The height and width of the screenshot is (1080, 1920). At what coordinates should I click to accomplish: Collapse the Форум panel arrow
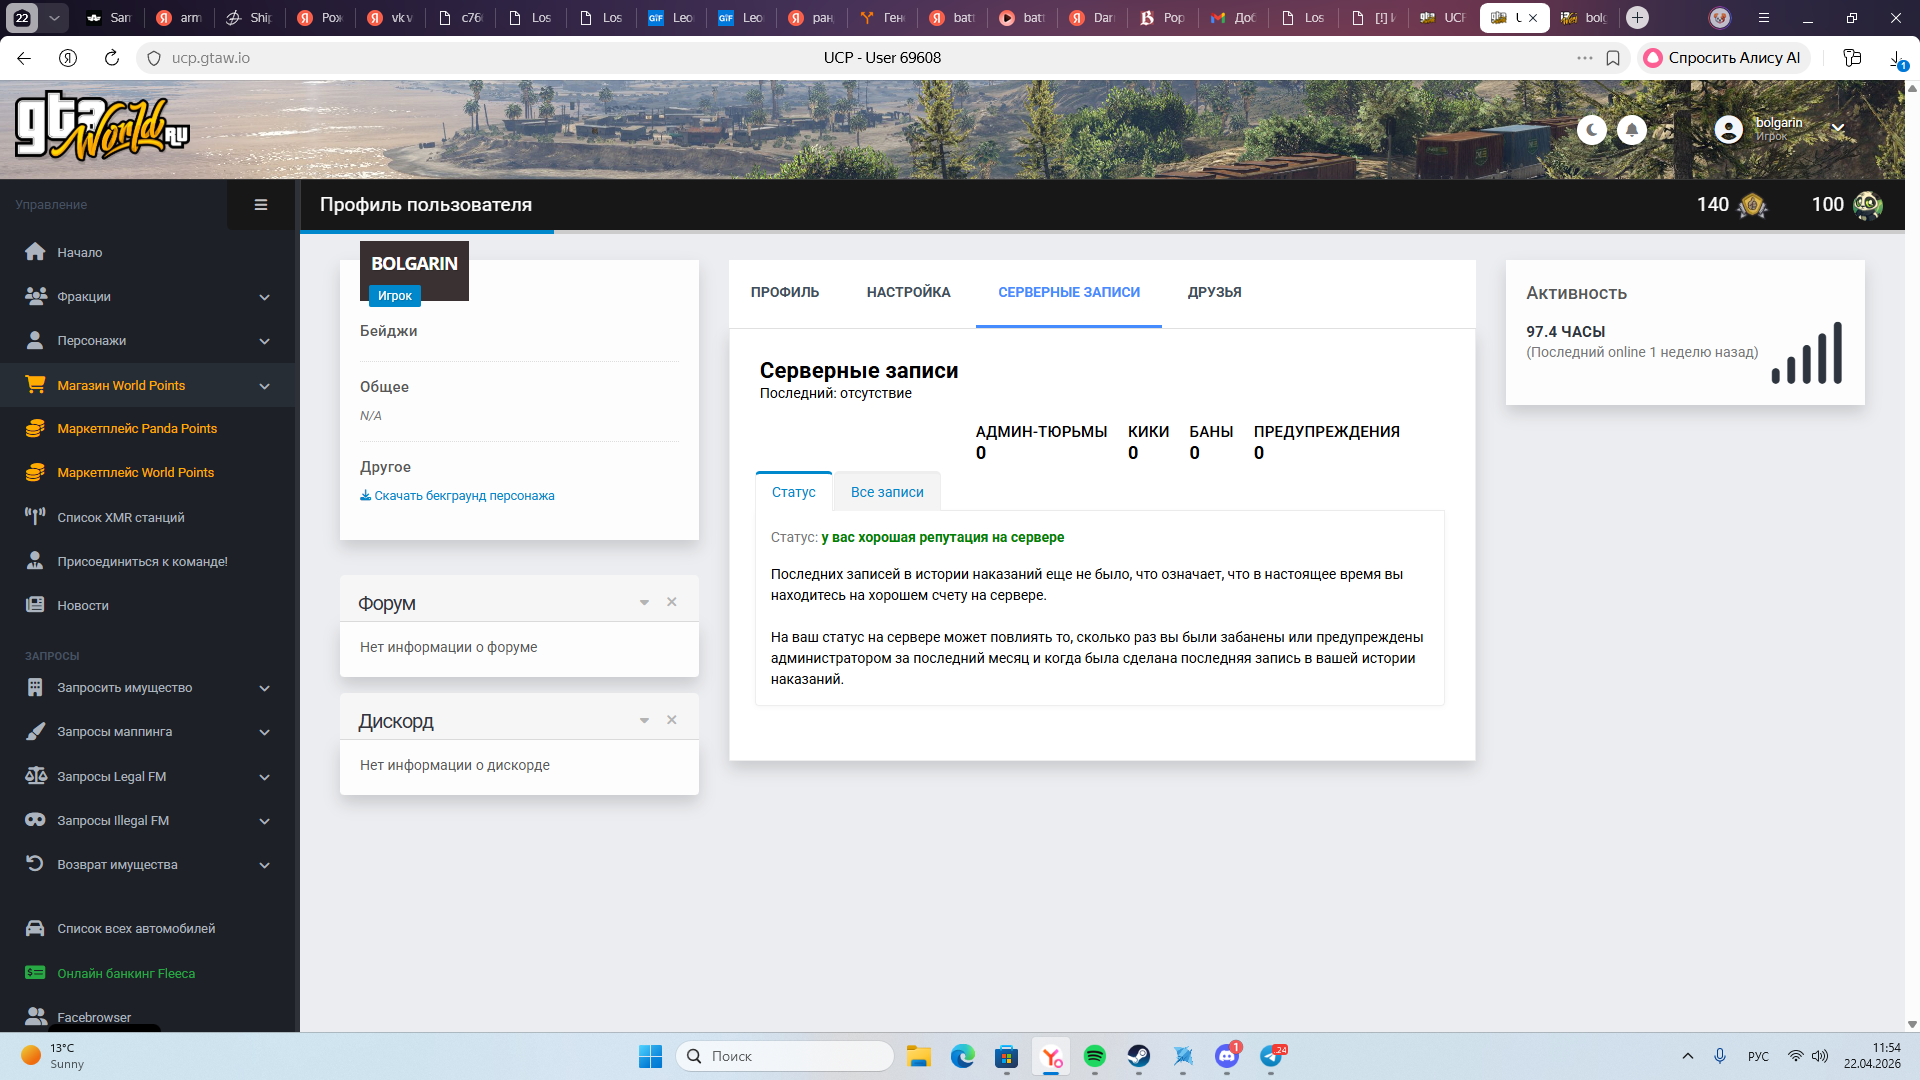point(644,602)
